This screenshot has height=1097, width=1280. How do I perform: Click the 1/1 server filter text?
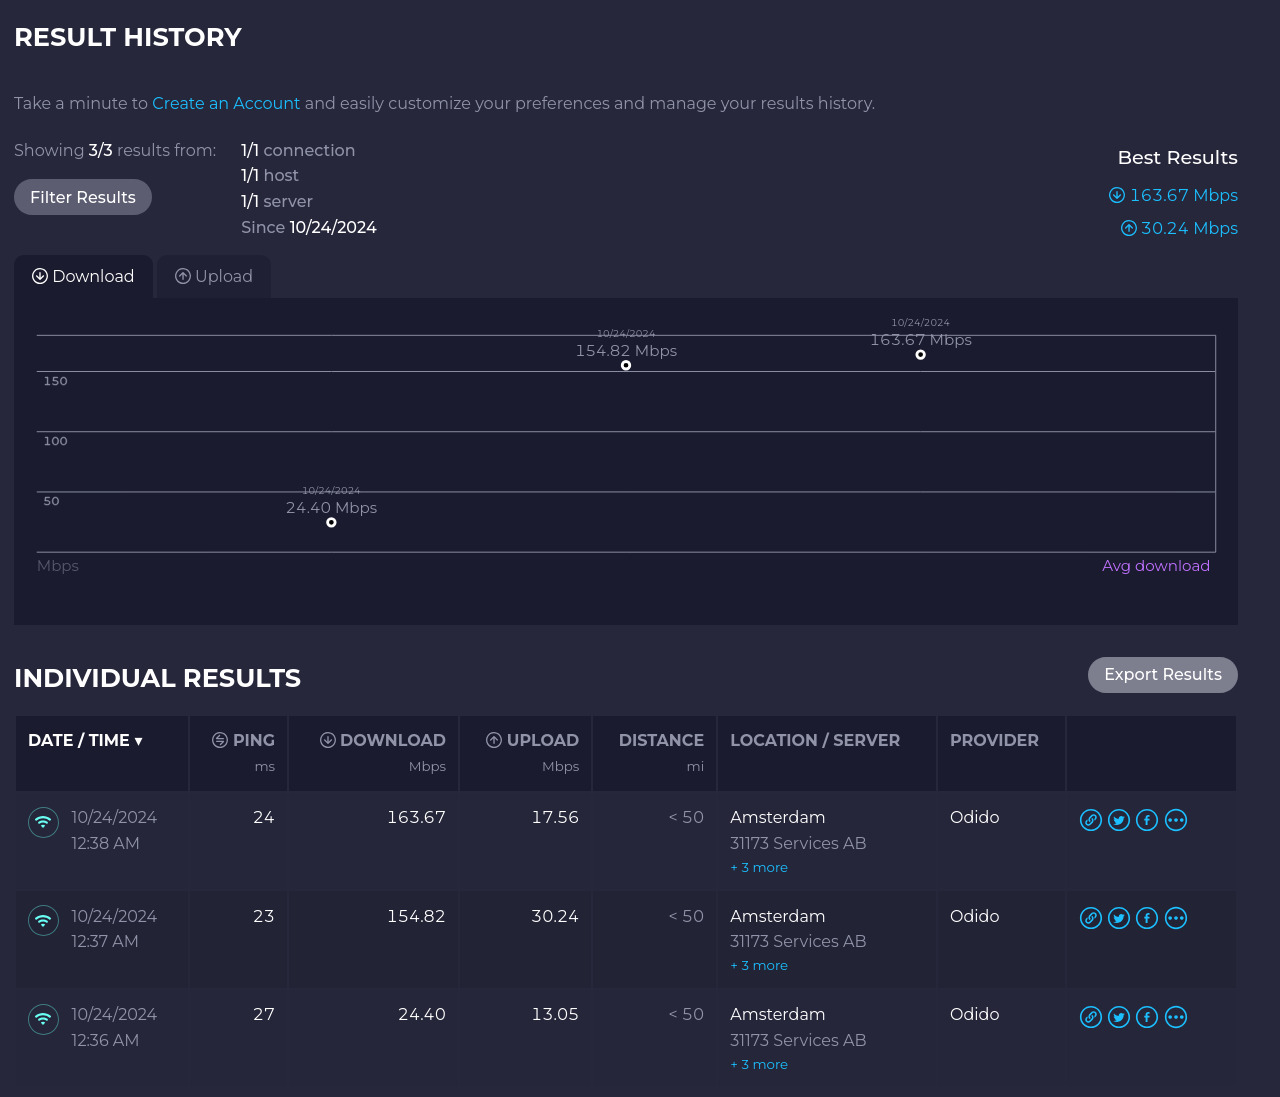277,201
